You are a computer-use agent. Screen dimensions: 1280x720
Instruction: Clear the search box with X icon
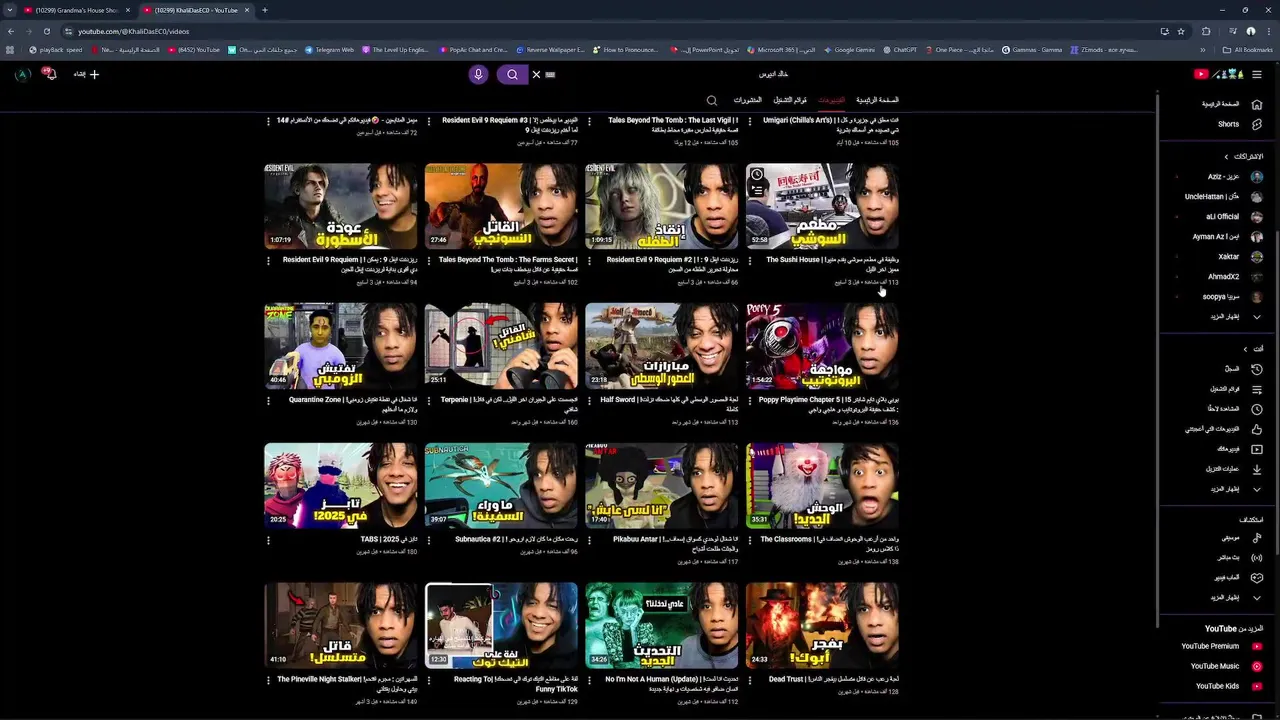(536, 74)
